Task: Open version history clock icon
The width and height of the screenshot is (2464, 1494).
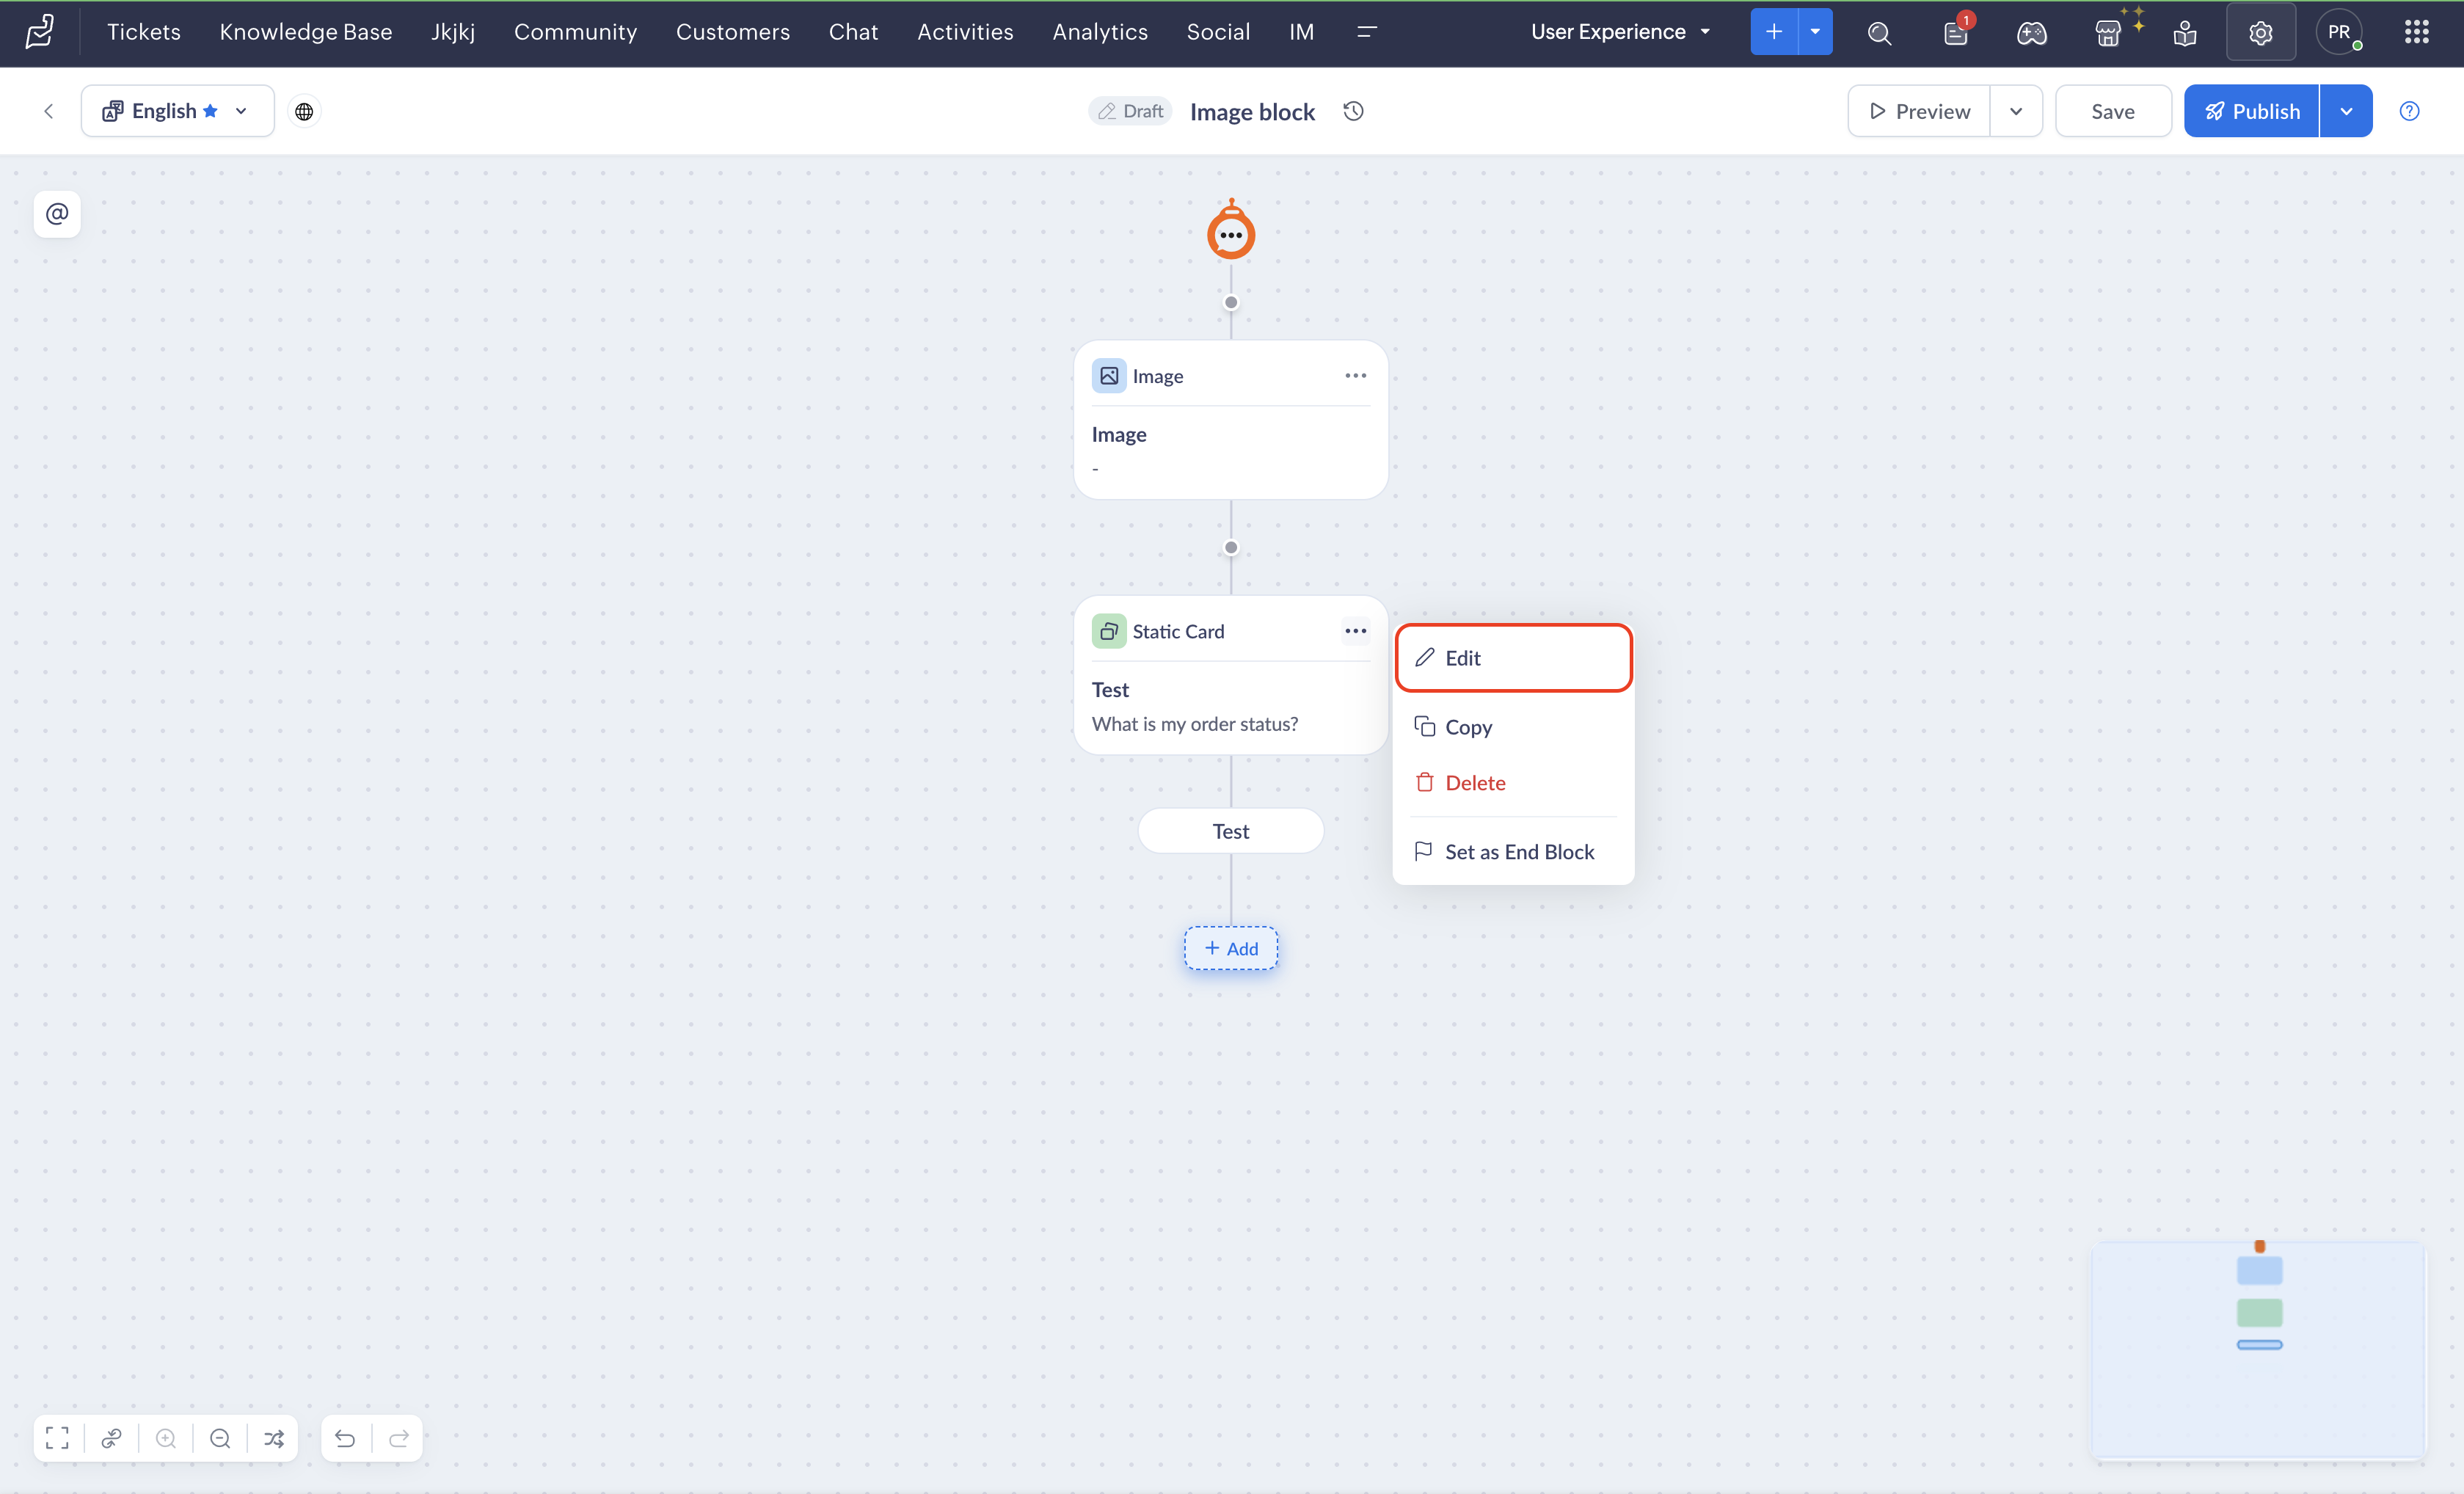Action: click(x=1353, y=111)
